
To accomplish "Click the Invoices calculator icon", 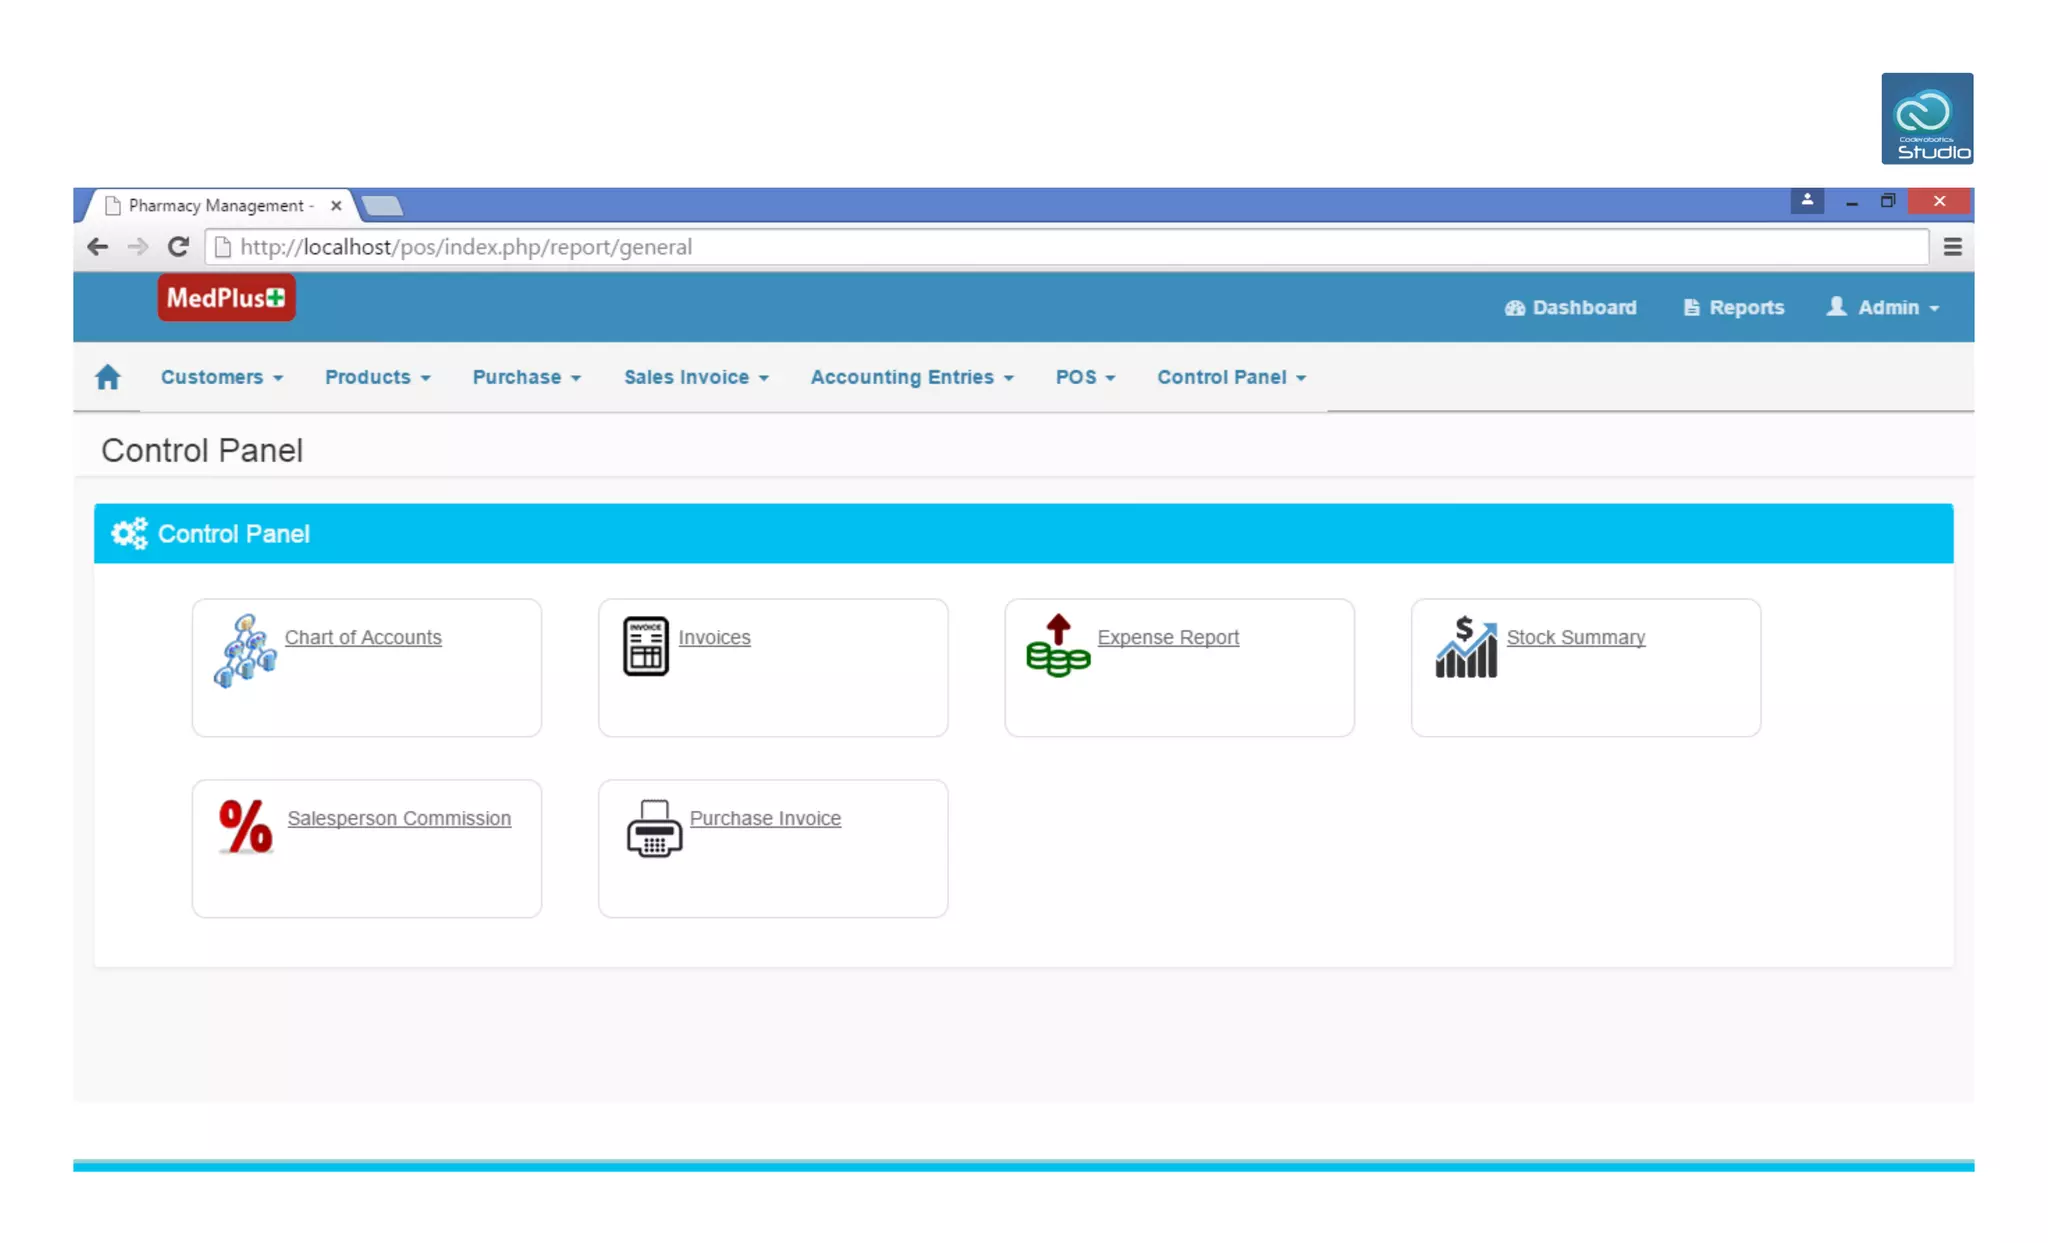I will [646, 646].
